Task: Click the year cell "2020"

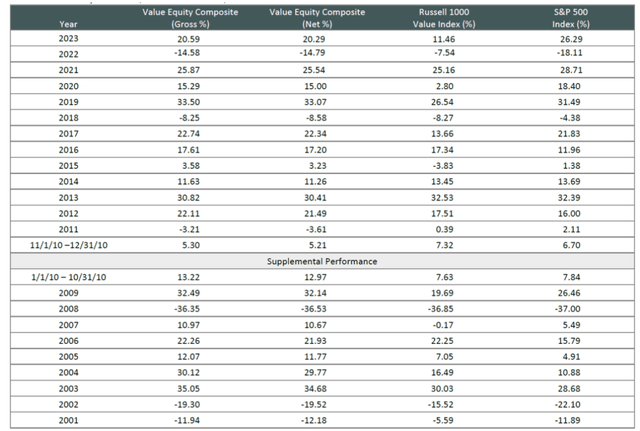Action: point(68,86)
